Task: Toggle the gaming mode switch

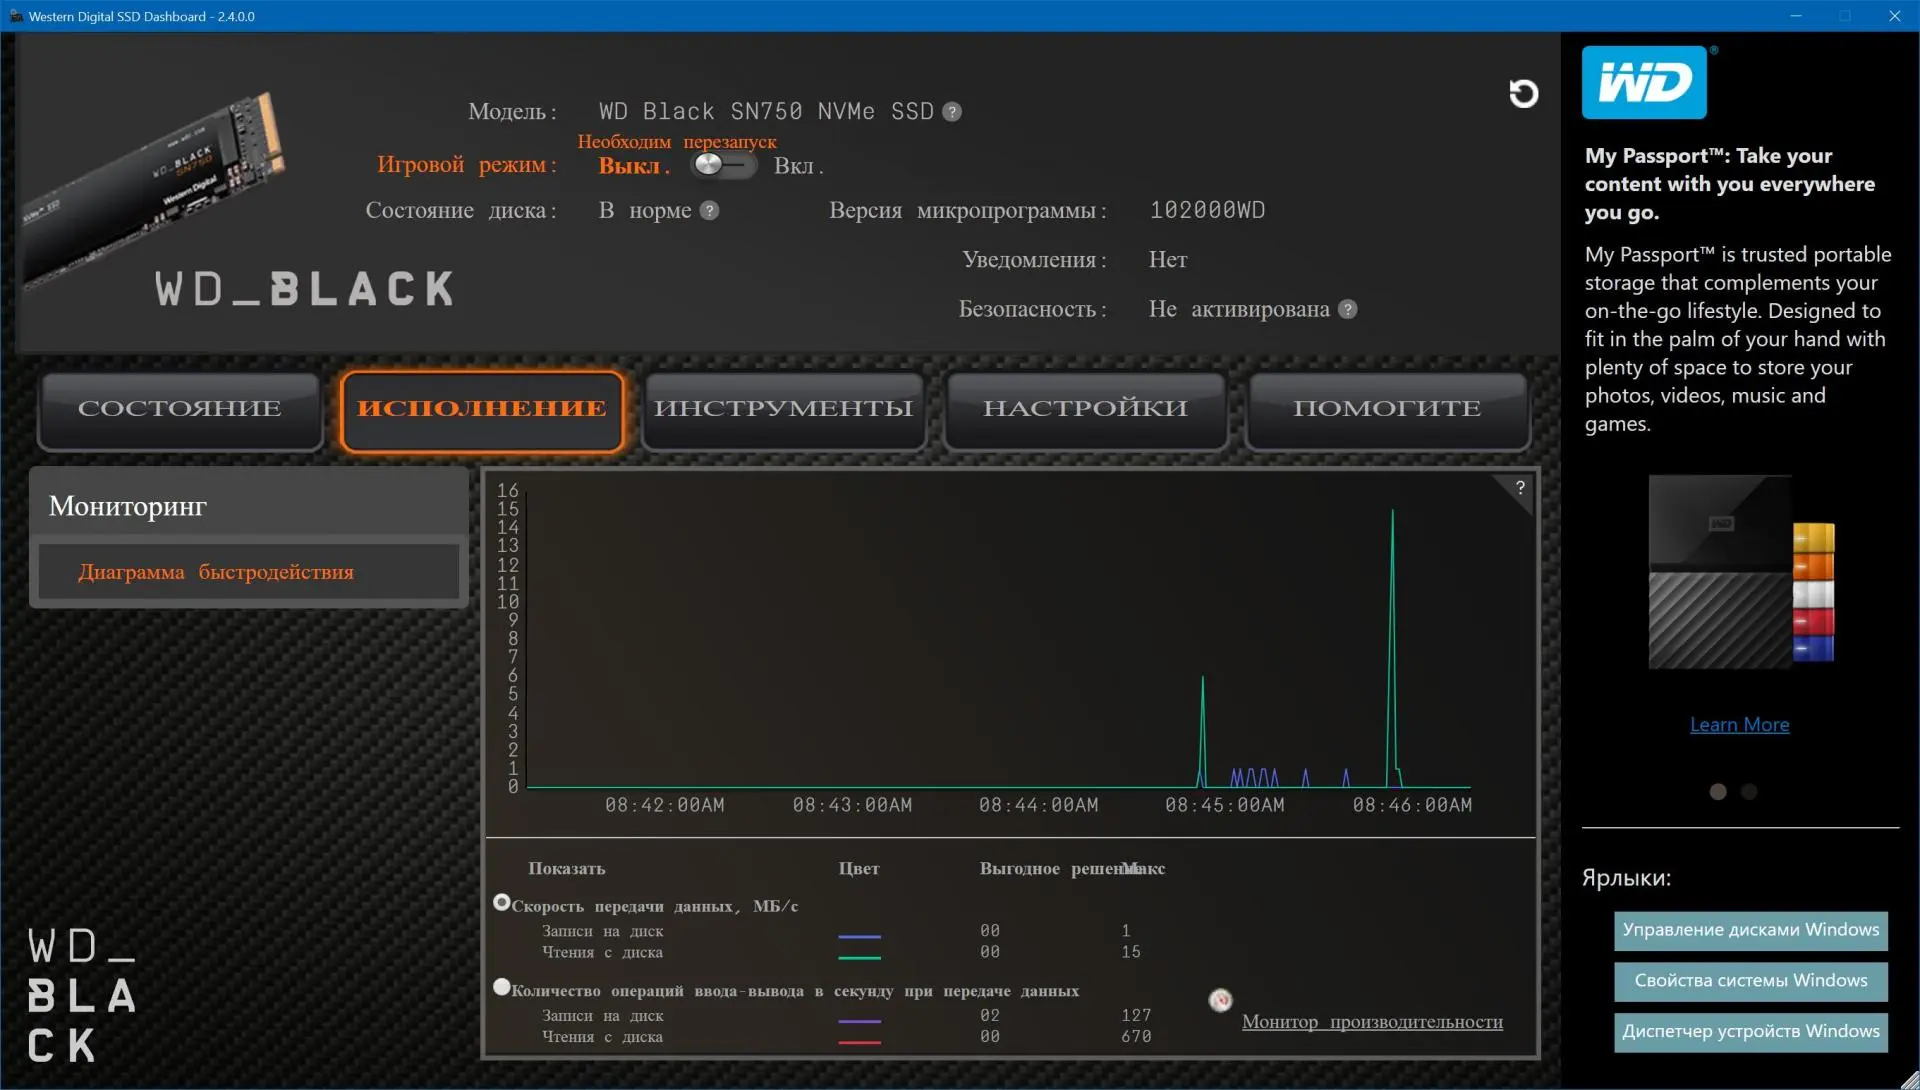Action: (723, 165)
